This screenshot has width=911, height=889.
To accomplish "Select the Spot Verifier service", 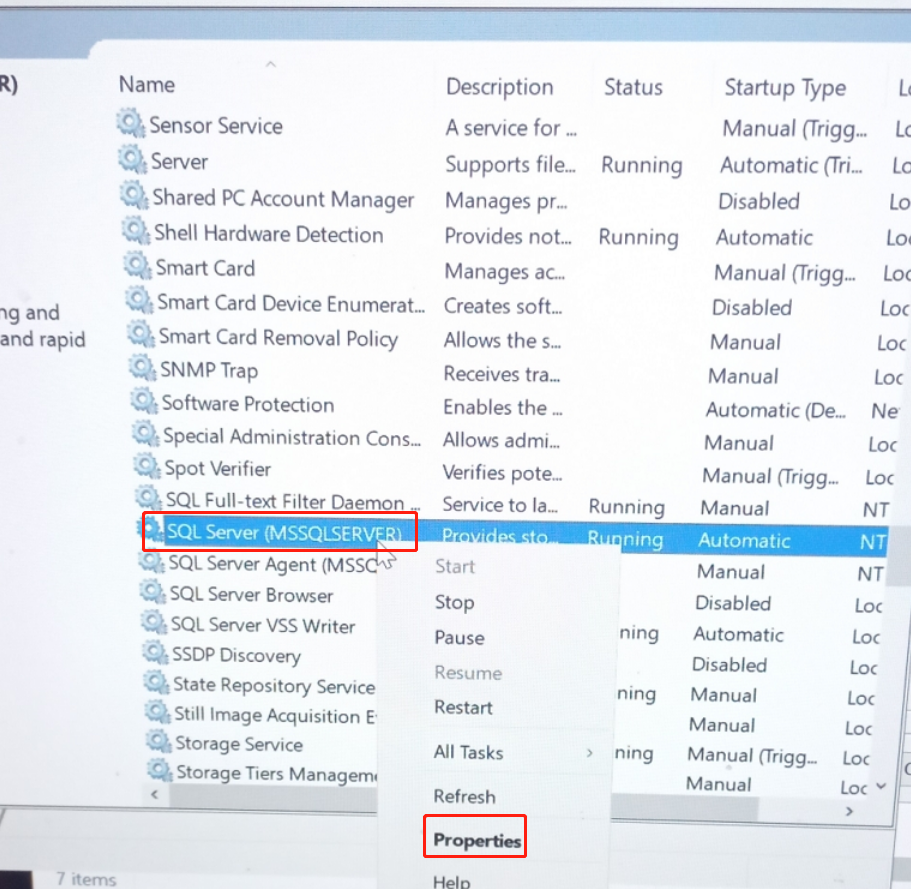I will point(217,468).
